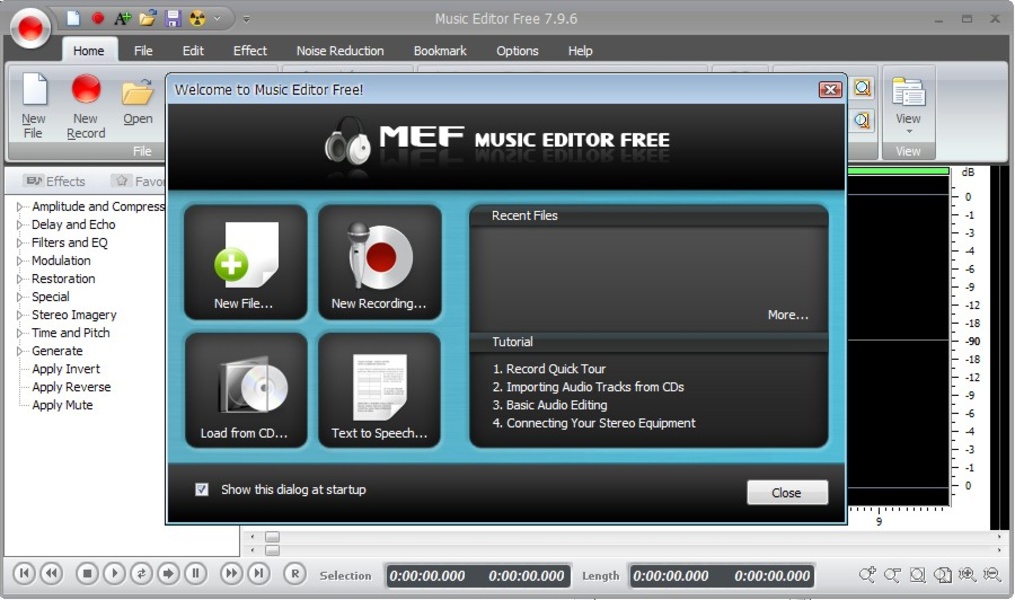The image size is (1015, 600).
Task: Click the New File tile in welcome dialog
Action: (x=245, y=262)
